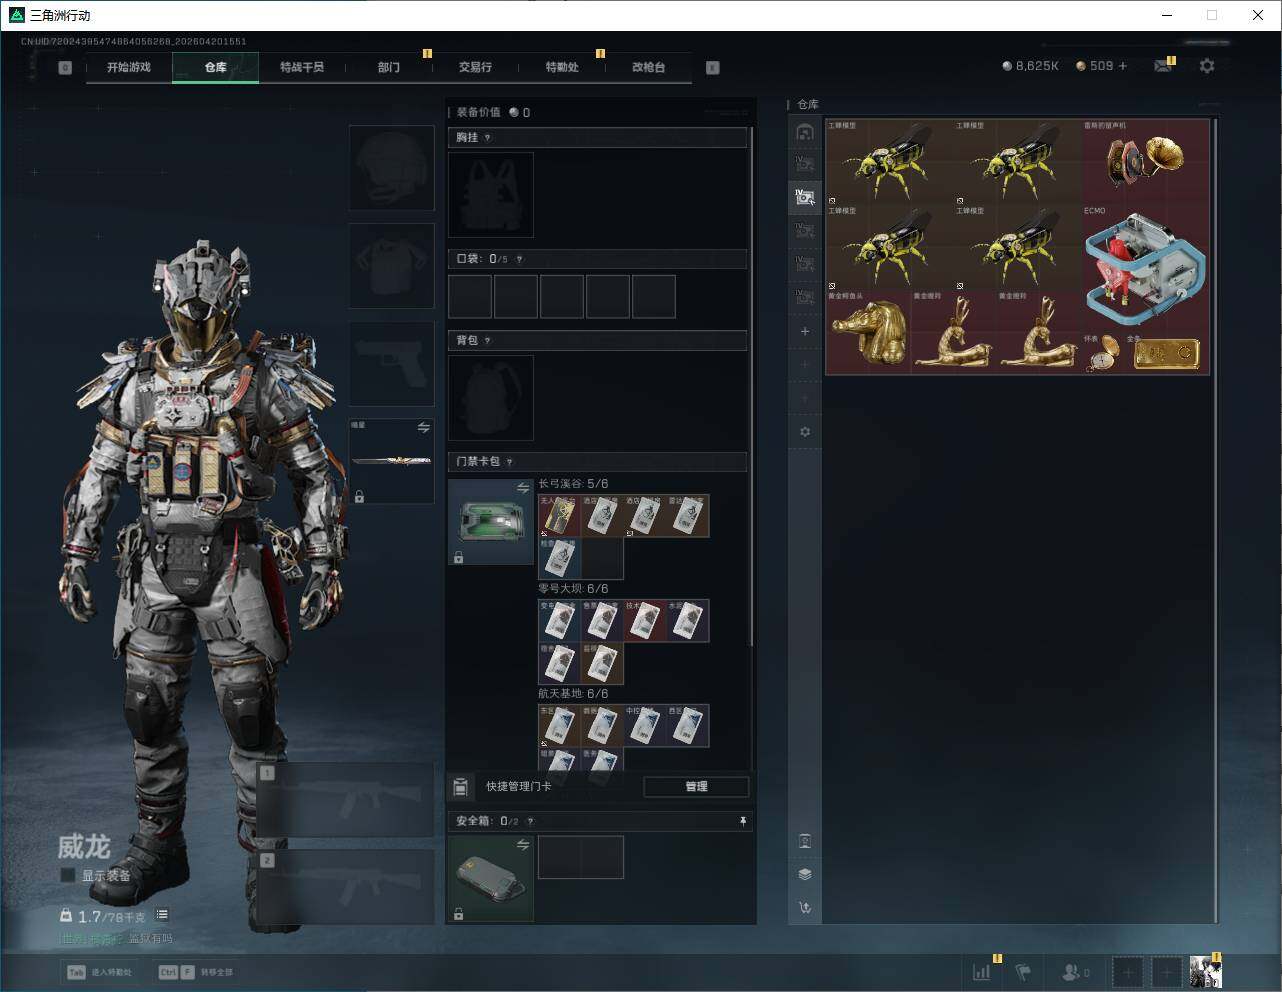Swap the safe box via its swap arrows
The height and width of the screenshot is (992, 1282).
click(522, 845)
